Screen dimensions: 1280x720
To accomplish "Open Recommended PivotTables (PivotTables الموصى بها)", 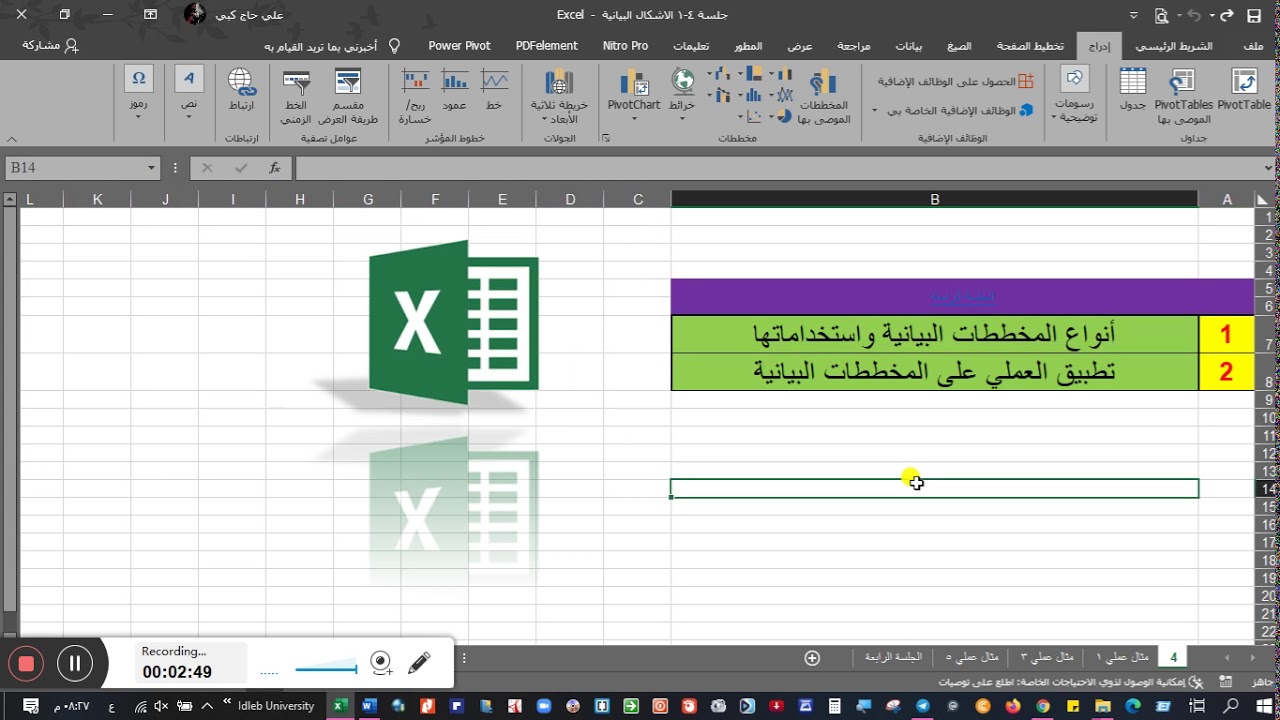I will click(1183, 96).
